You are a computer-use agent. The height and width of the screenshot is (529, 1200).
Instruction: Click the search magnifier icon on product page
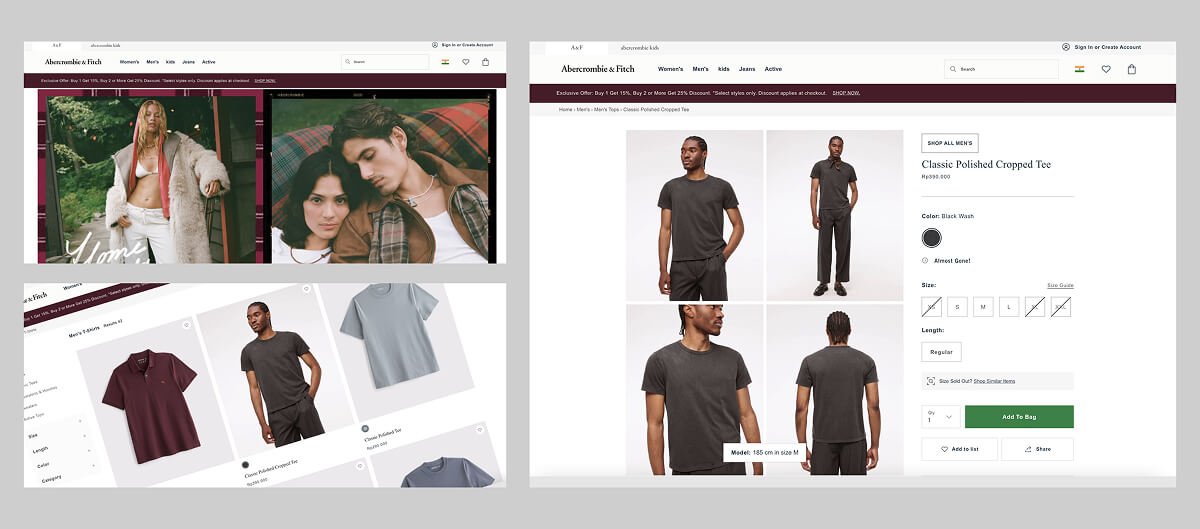tap(953, 69)
